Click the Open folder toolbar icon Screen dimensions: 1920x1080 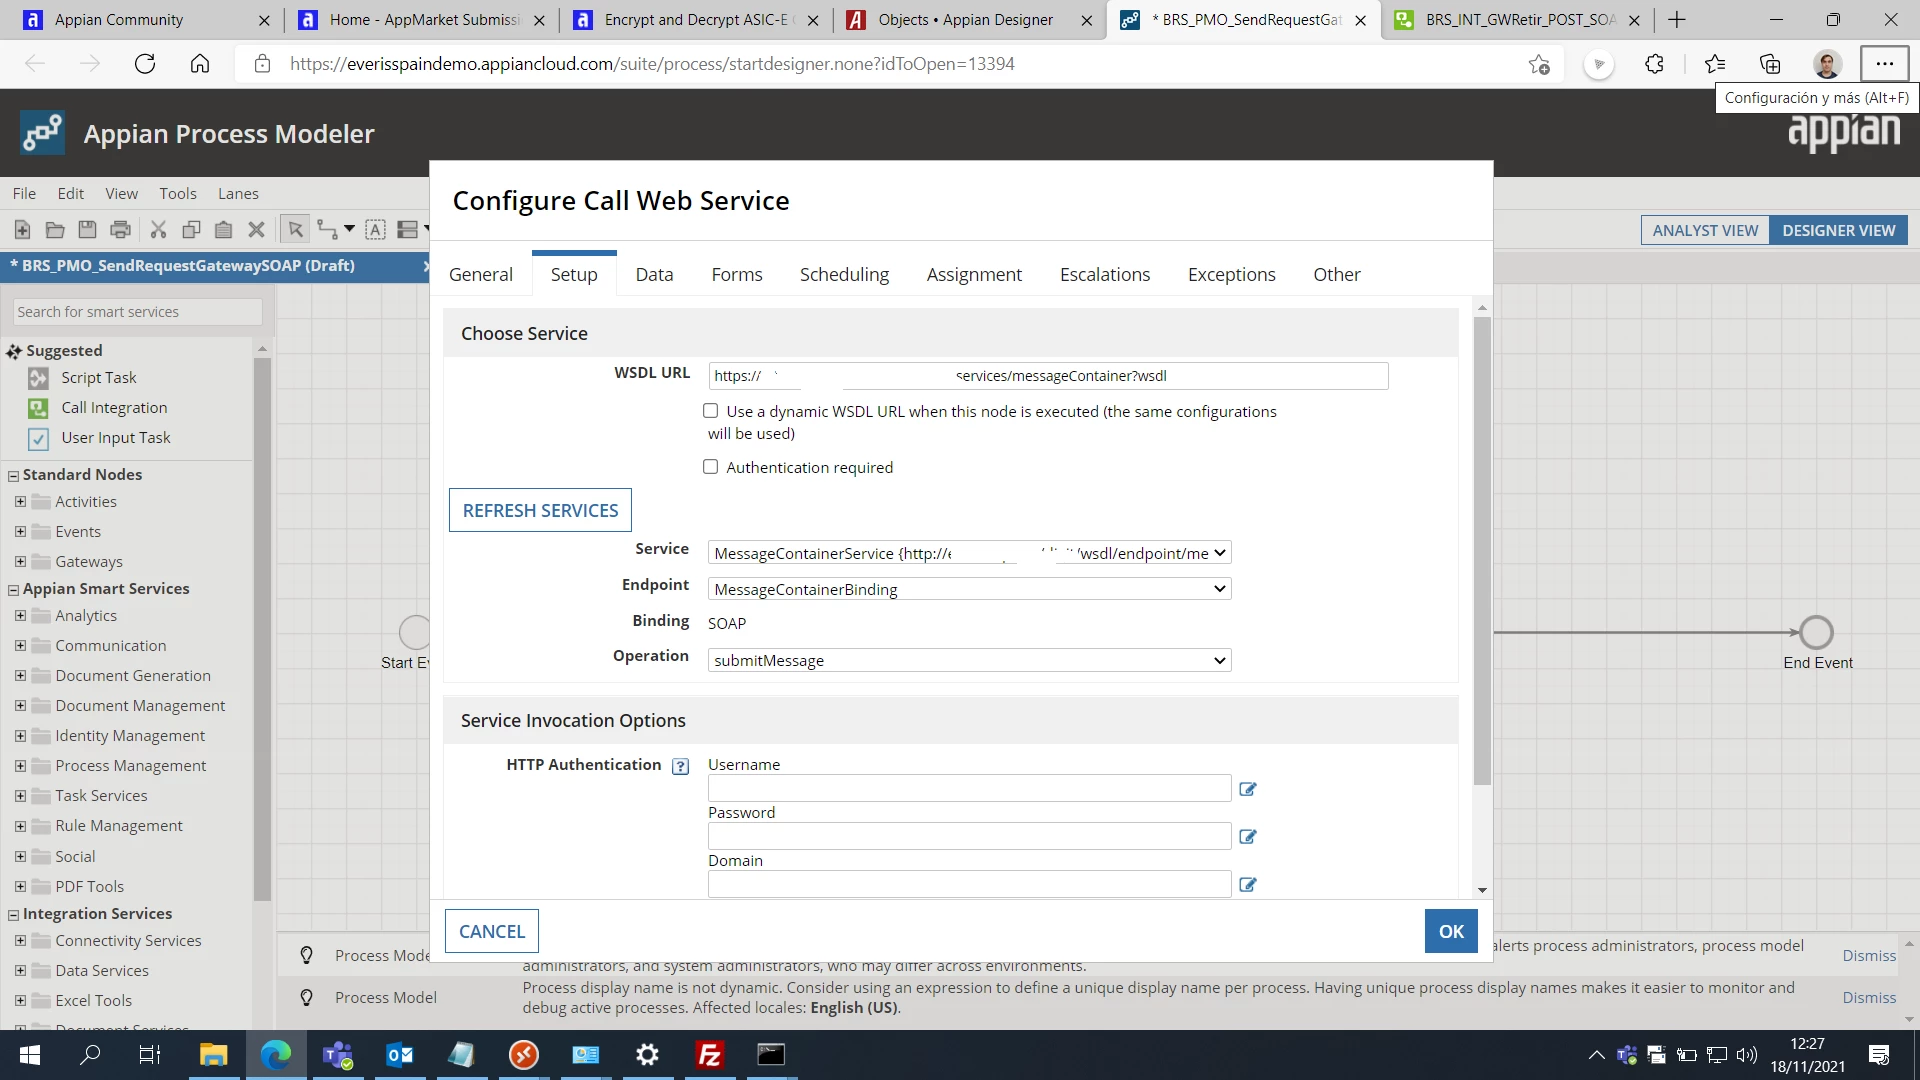point(55,230)
